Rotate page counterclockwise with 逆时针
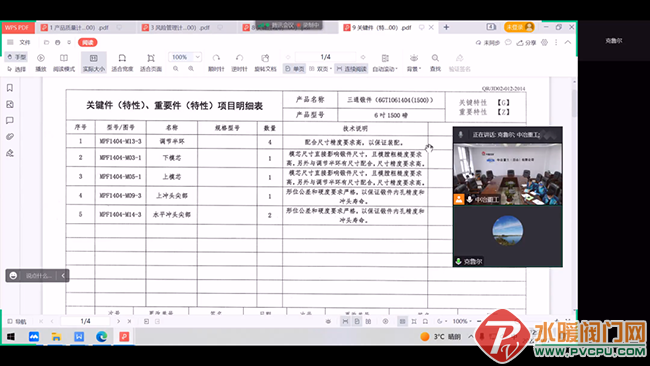Viewport: 650px width, 366px height. 239,62
